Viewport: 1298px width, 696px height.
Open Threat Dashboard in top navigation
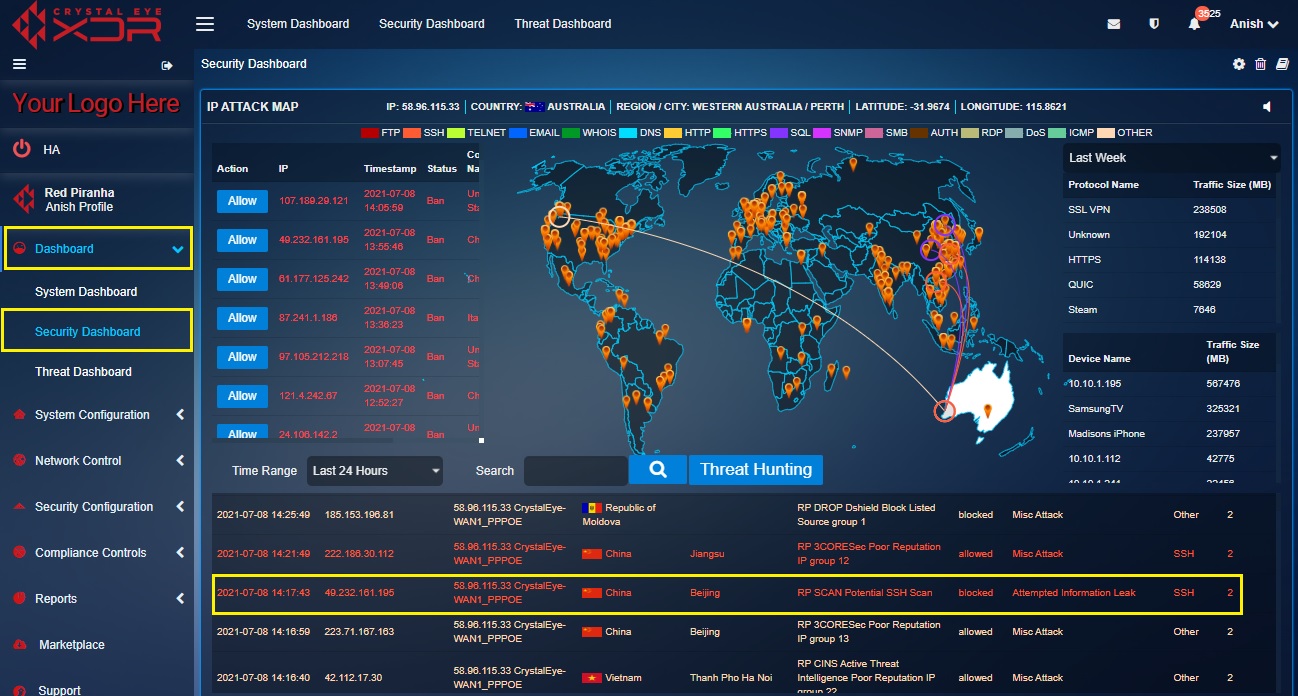[563, 24]
